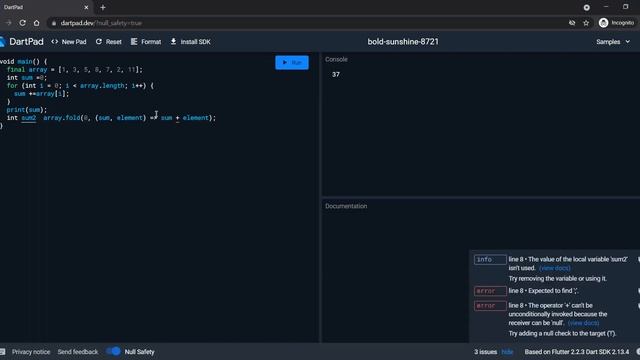The width and height of the screenshot is (640, 360).
Task: Click the browser forward arrow
Action: [8, 23]
